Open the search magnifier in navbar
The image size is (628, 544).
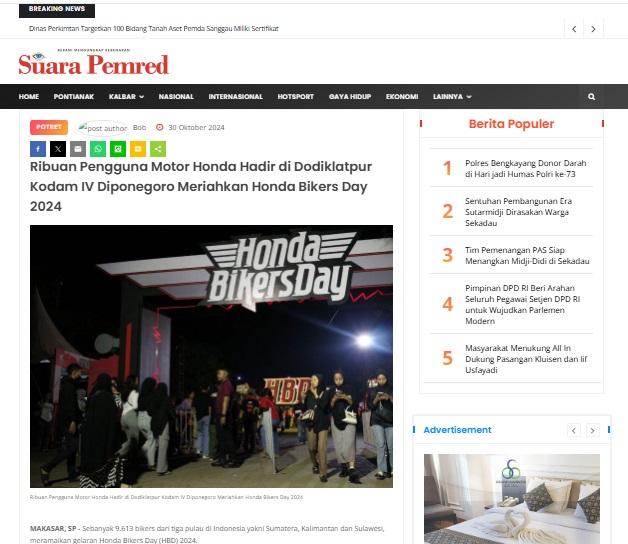(591, 97)
